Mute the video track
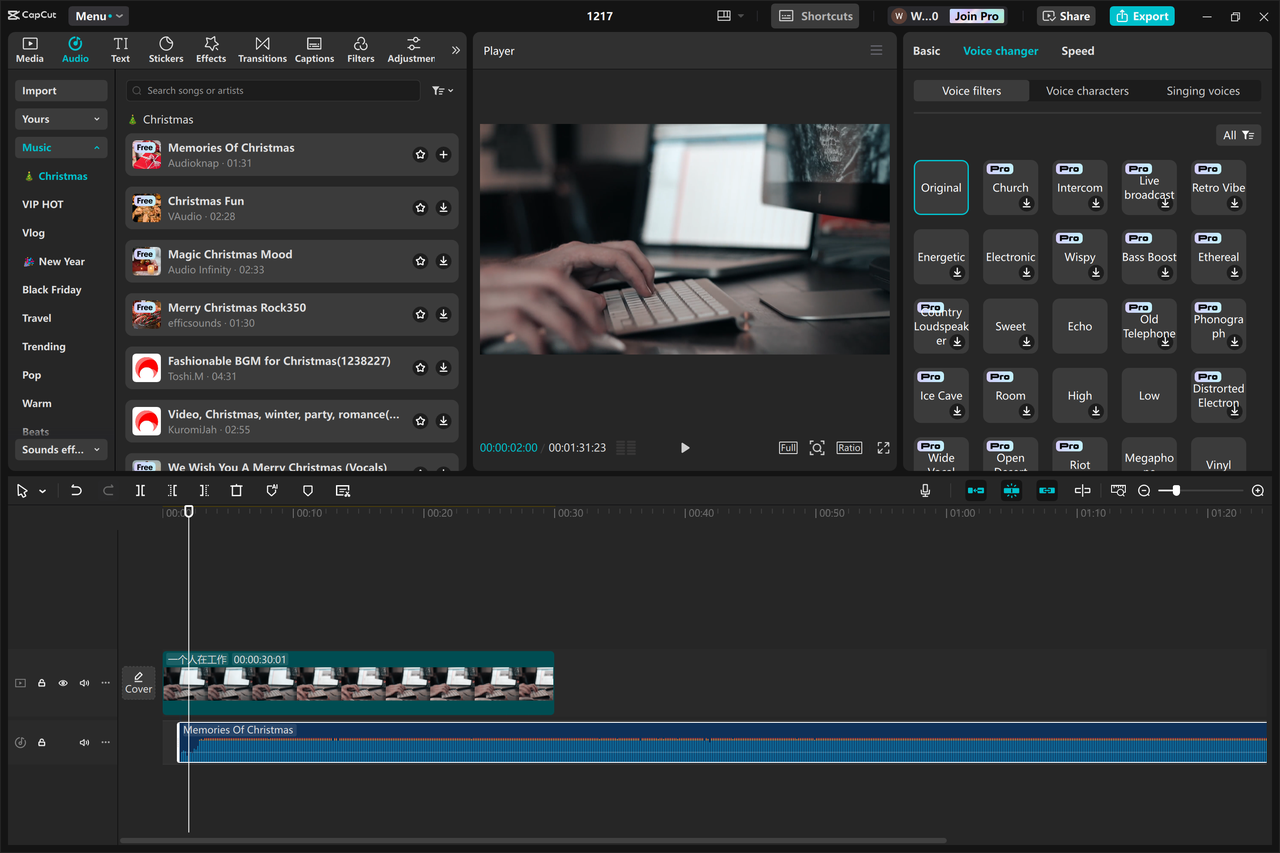 pos(84,682)
